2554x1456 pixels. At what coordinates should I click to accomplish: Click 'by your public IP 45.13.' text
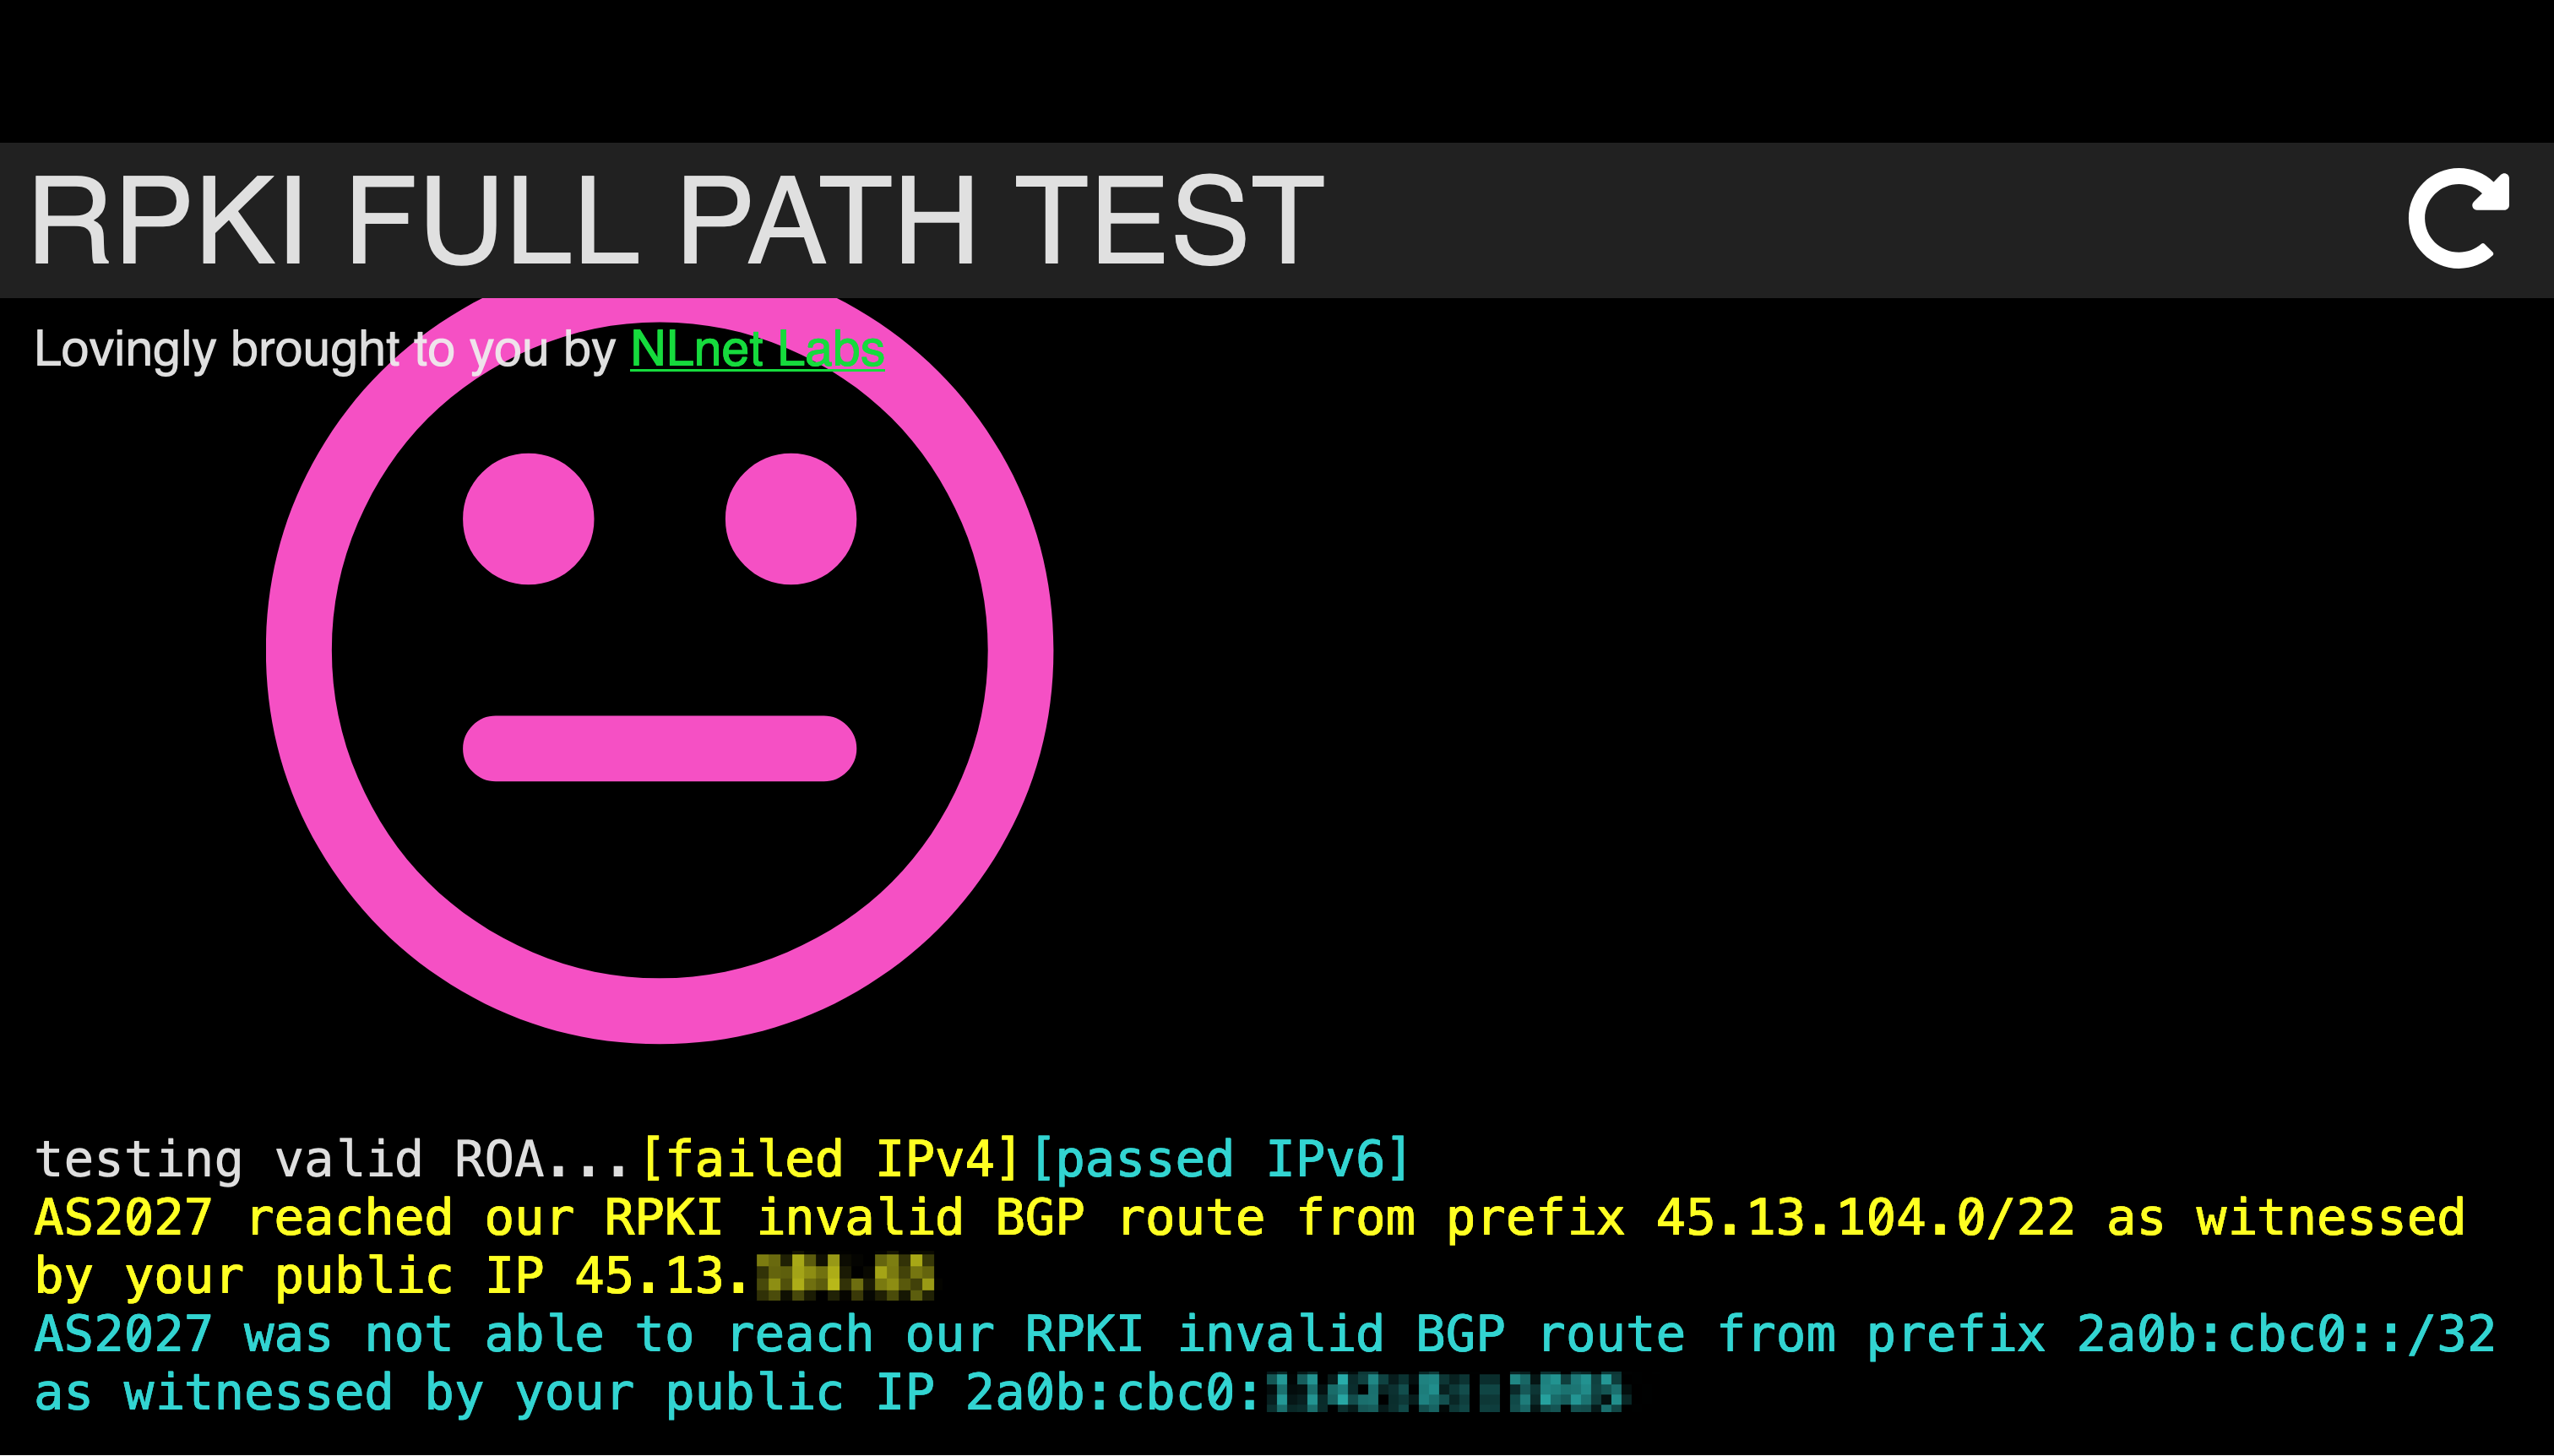click(x=390, y=1277)
